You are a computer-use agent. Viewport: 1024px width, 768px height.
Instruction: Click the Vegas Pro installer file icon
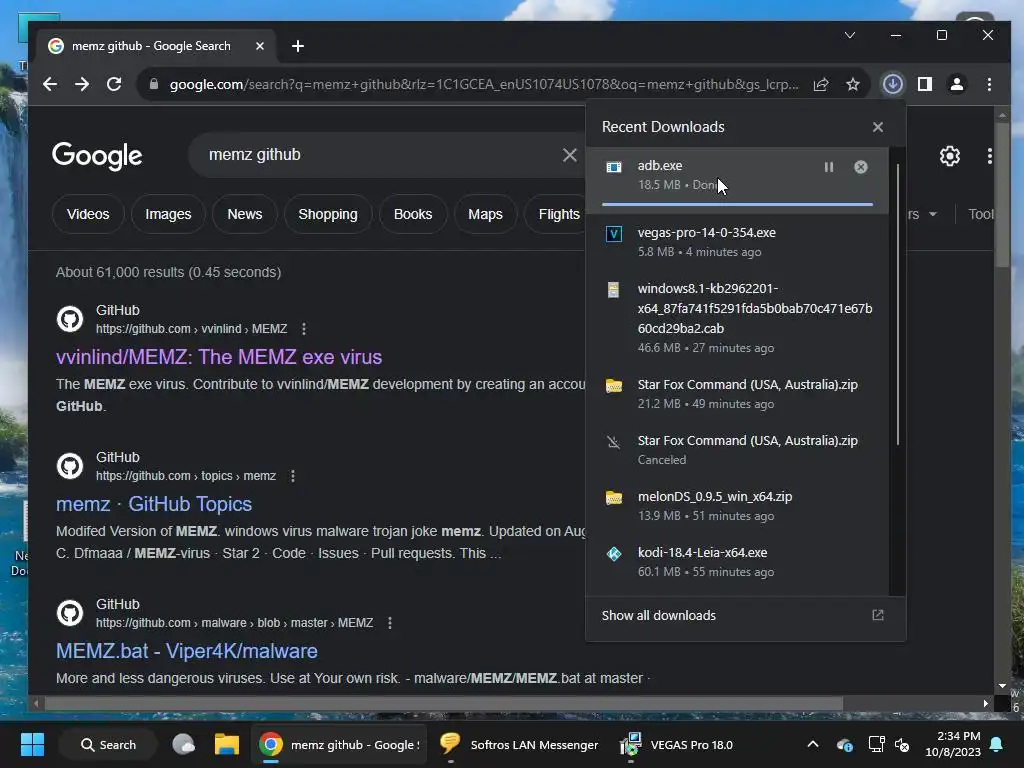(x=614, y=234)
